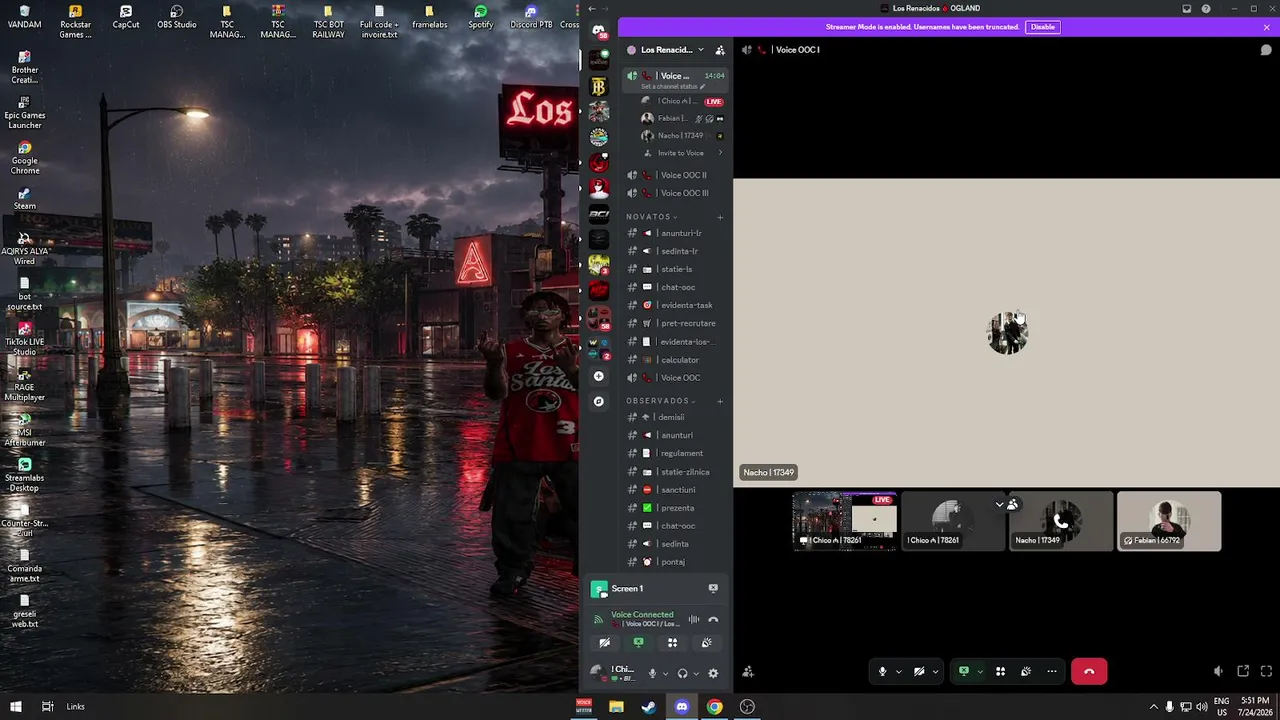Enter full screen call view

(x=1266, y=672)
